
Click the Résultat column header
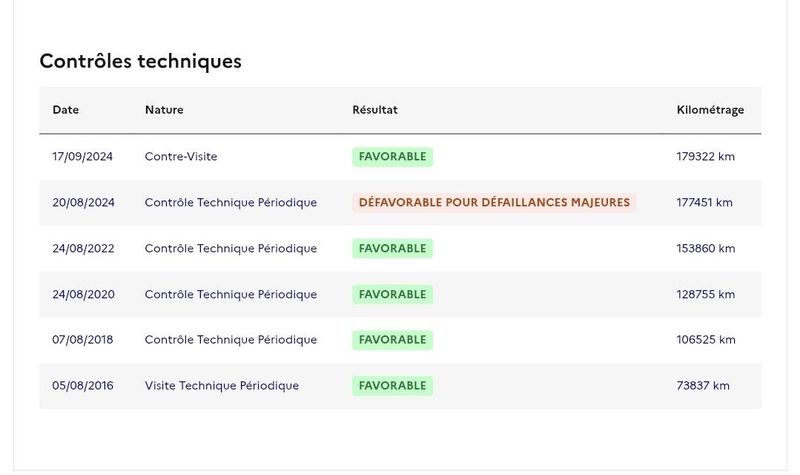click(374, 110)
